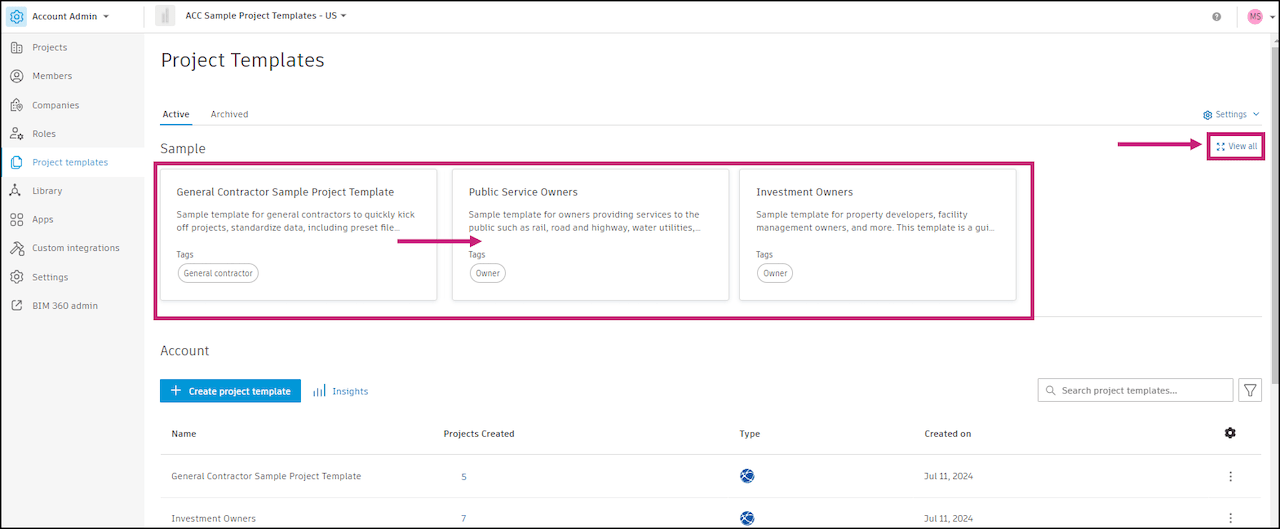Screen dimensions: 1280x529
Task: Click the Jul 11, 2024 date in General Contractor row
Action: pyautogui.click(x=947, y=476)
